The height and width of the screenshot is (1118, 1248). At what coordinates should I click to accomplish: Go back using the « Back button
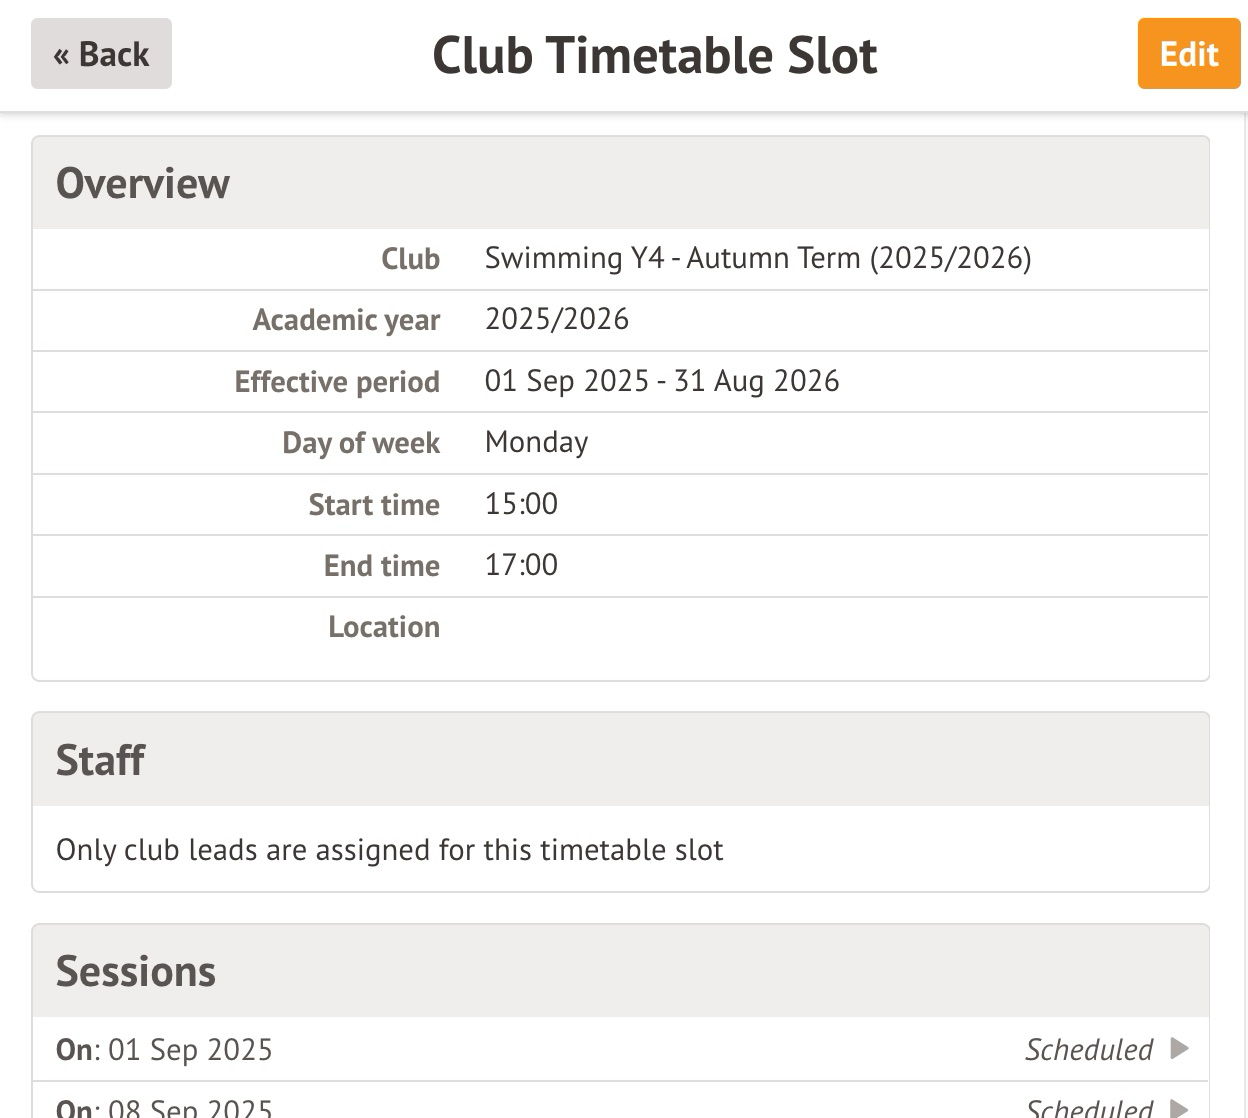point(101,54)
